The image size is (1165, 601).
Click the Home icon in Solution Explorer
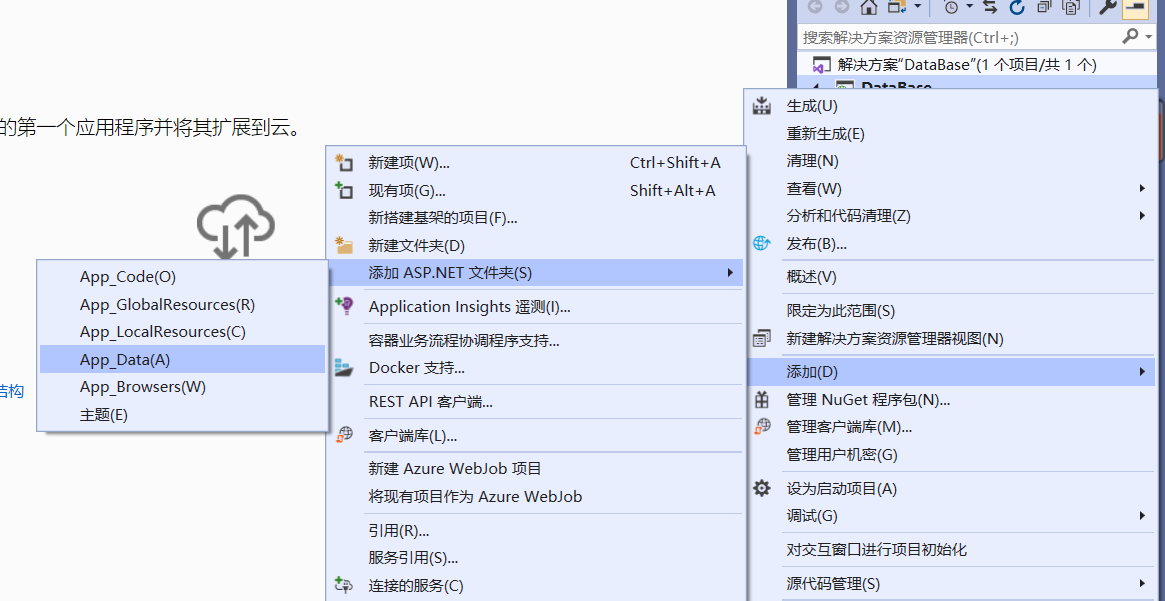(868, 9)
